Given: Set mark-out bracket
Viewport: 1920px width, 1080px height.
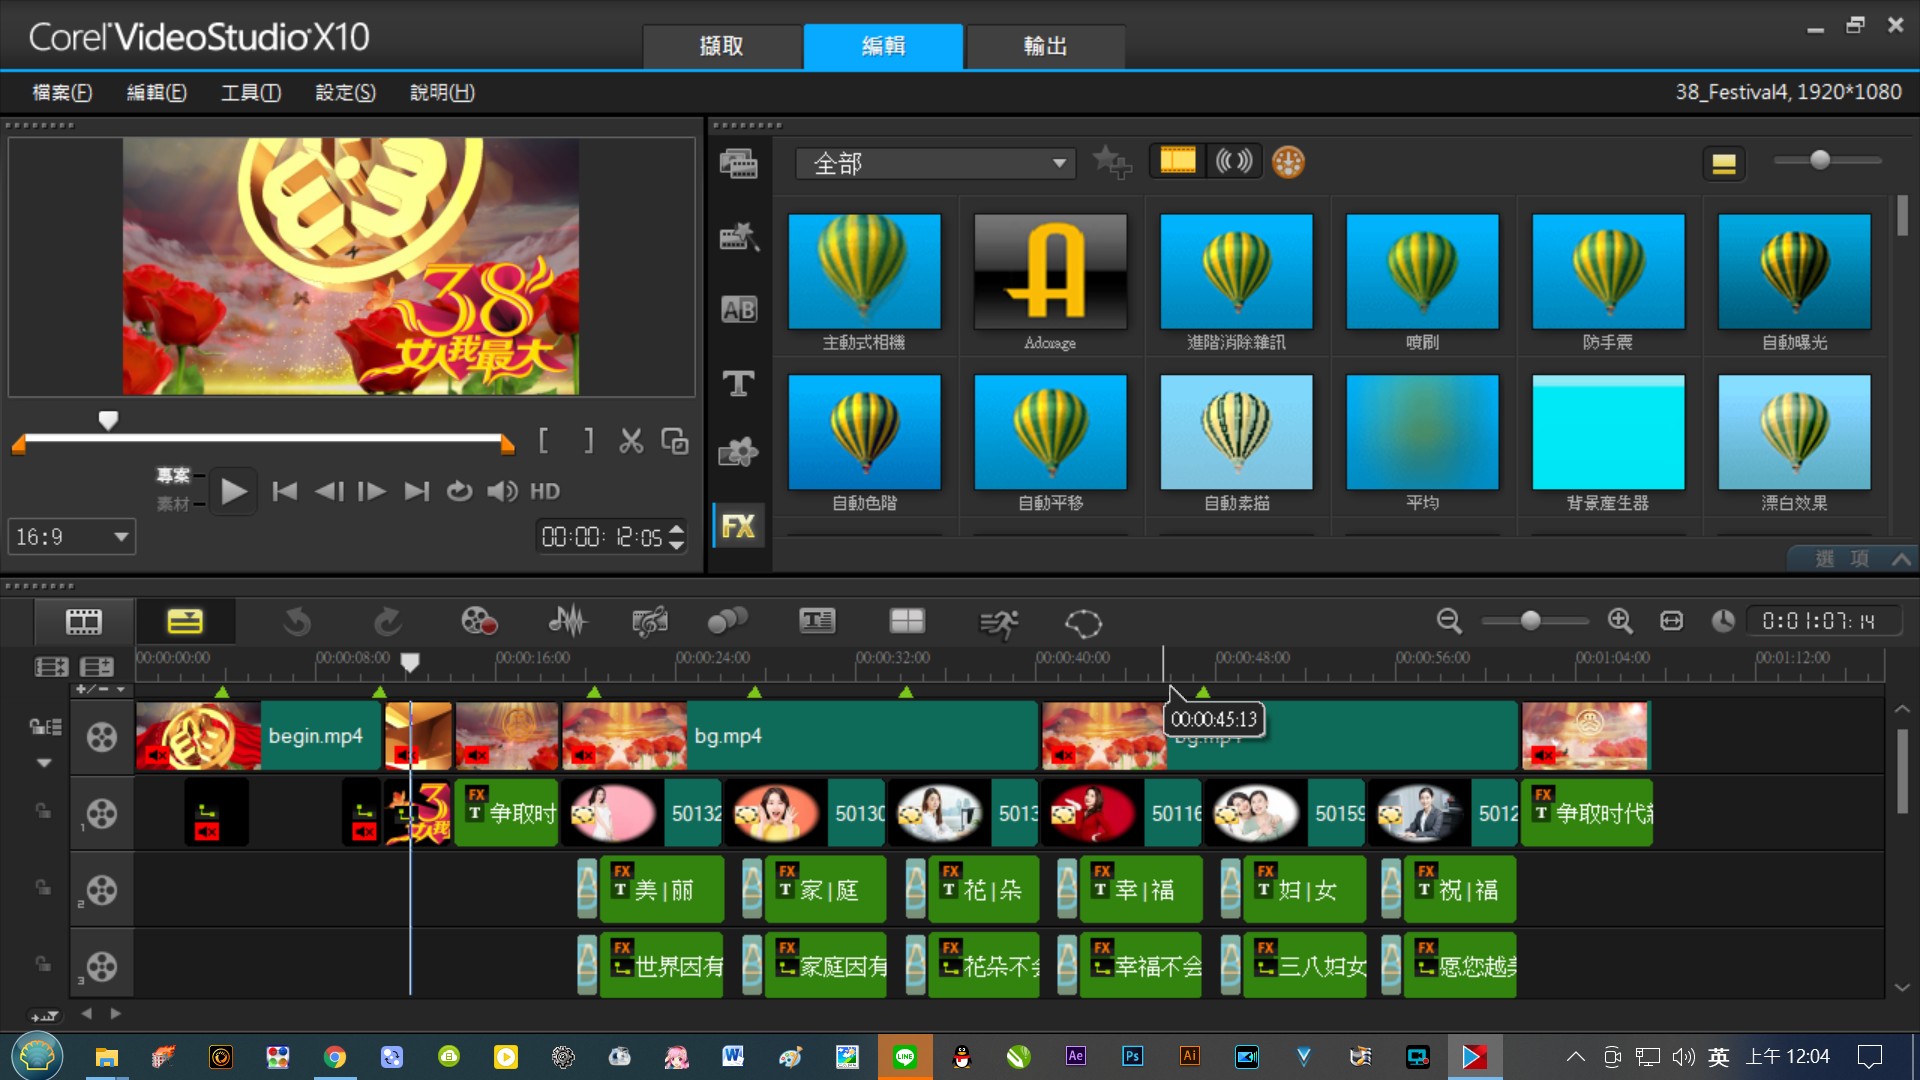Looking at the screenshot, I should pyautogui.click(x=588, y=441).
